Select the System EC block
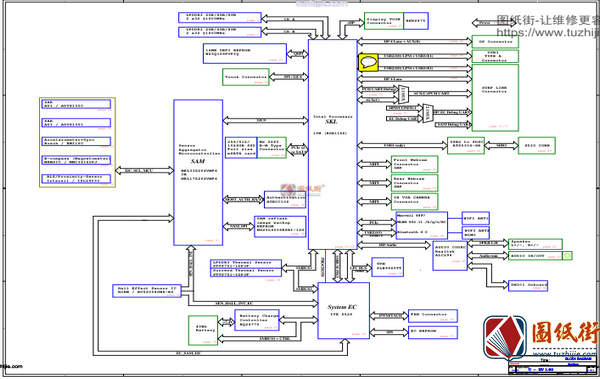 point(344,310)
